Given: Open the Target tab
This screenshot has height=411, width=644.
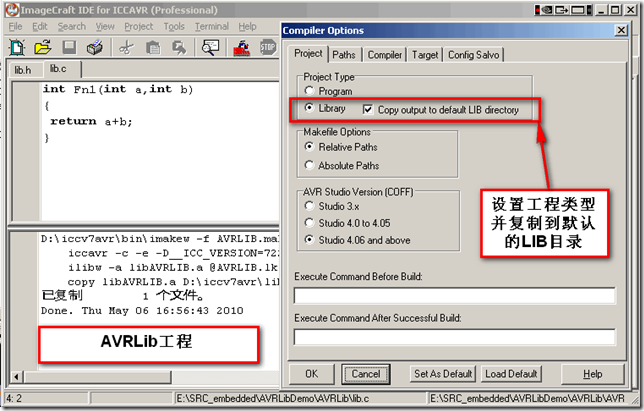Looking at the screenshot, I should coord(425,55).
